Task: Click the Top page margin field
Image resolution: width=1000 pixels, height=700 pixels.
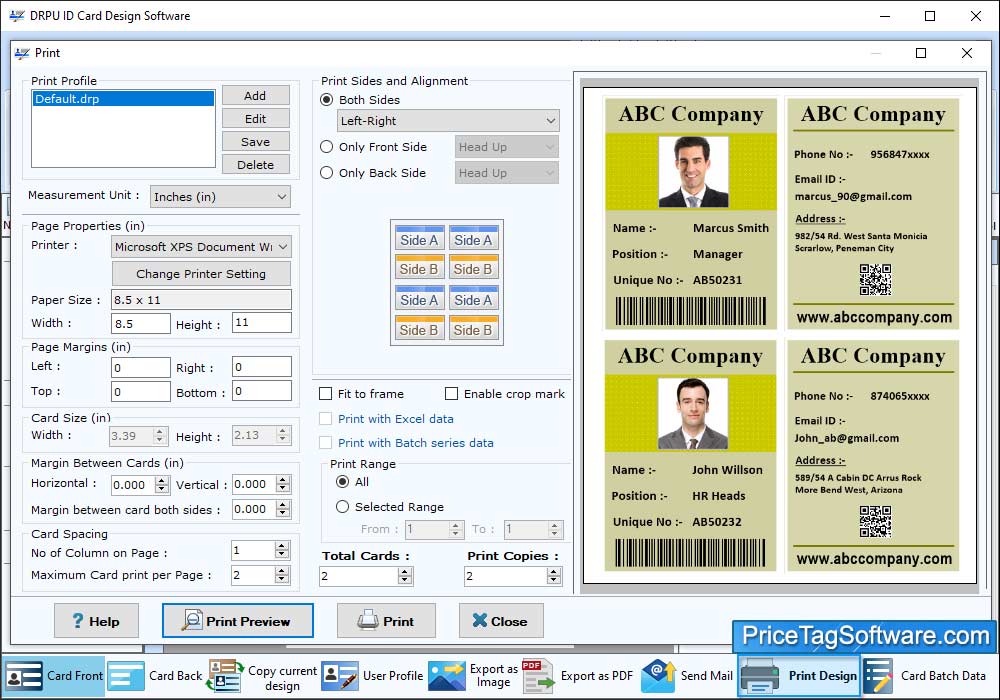Action: [141, 391]
